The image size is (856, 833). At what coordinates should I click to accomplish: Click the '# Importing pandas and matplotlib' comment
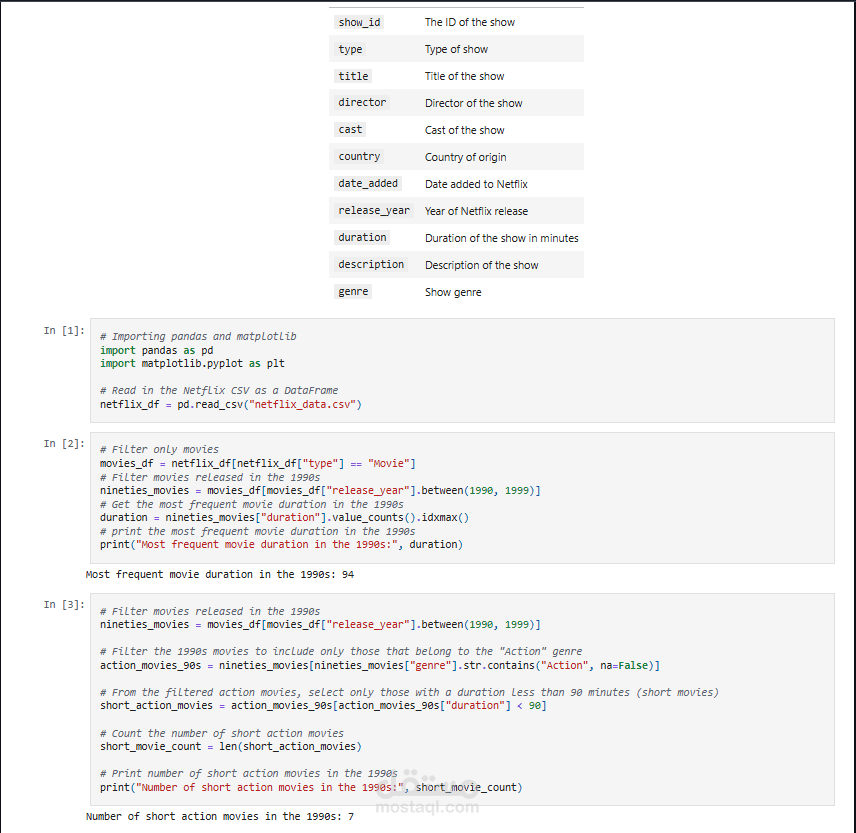pyautogui.click(x=198, y=336)
